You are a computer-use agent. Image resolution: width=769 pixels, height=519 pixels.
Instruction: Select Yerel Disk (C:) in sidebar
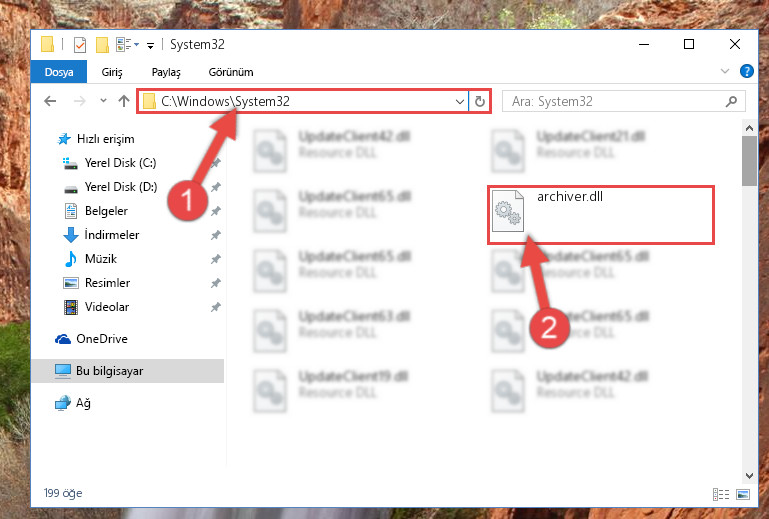pos(120,163)
